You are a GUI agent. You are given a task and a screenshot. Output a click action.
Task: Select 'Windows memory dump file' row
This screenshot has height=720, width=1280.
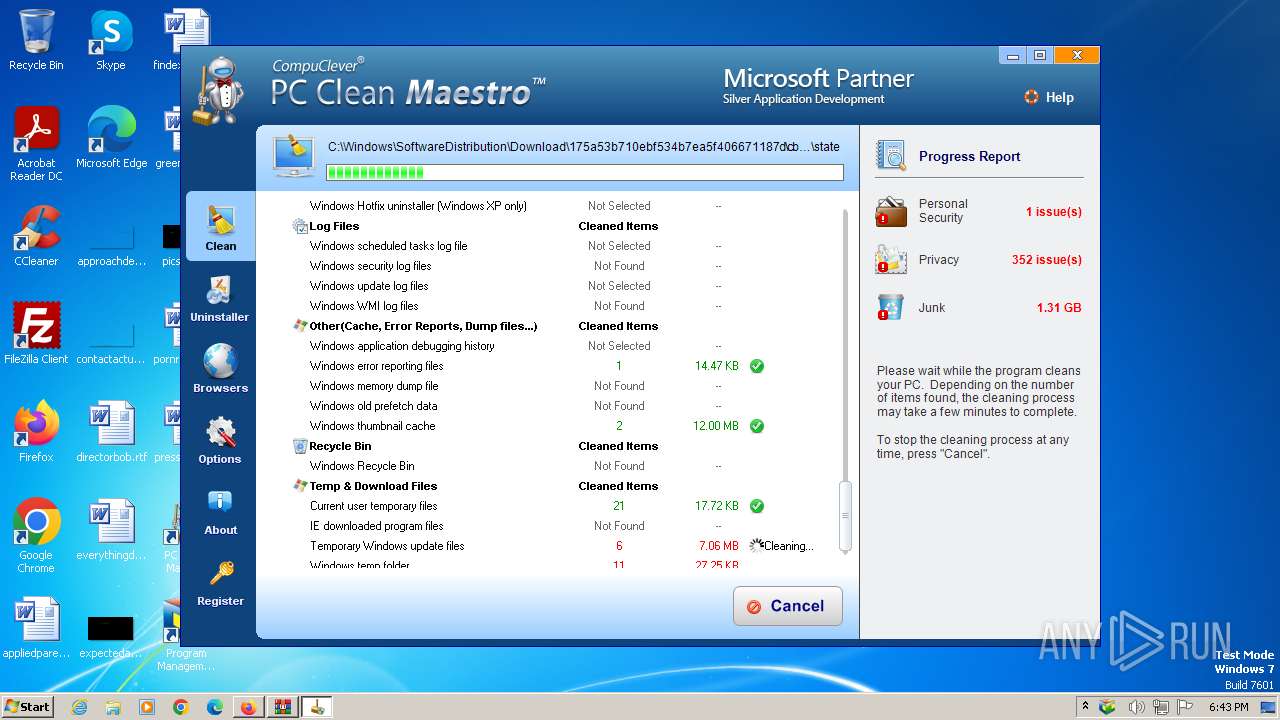click(560, 386)
